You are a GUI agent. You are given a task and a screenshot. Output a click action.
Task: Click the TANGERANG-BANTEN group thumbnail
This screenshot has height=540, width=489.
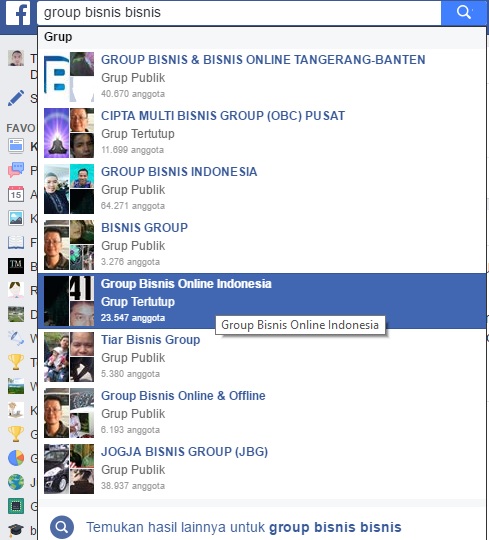[x=69, y=77]
